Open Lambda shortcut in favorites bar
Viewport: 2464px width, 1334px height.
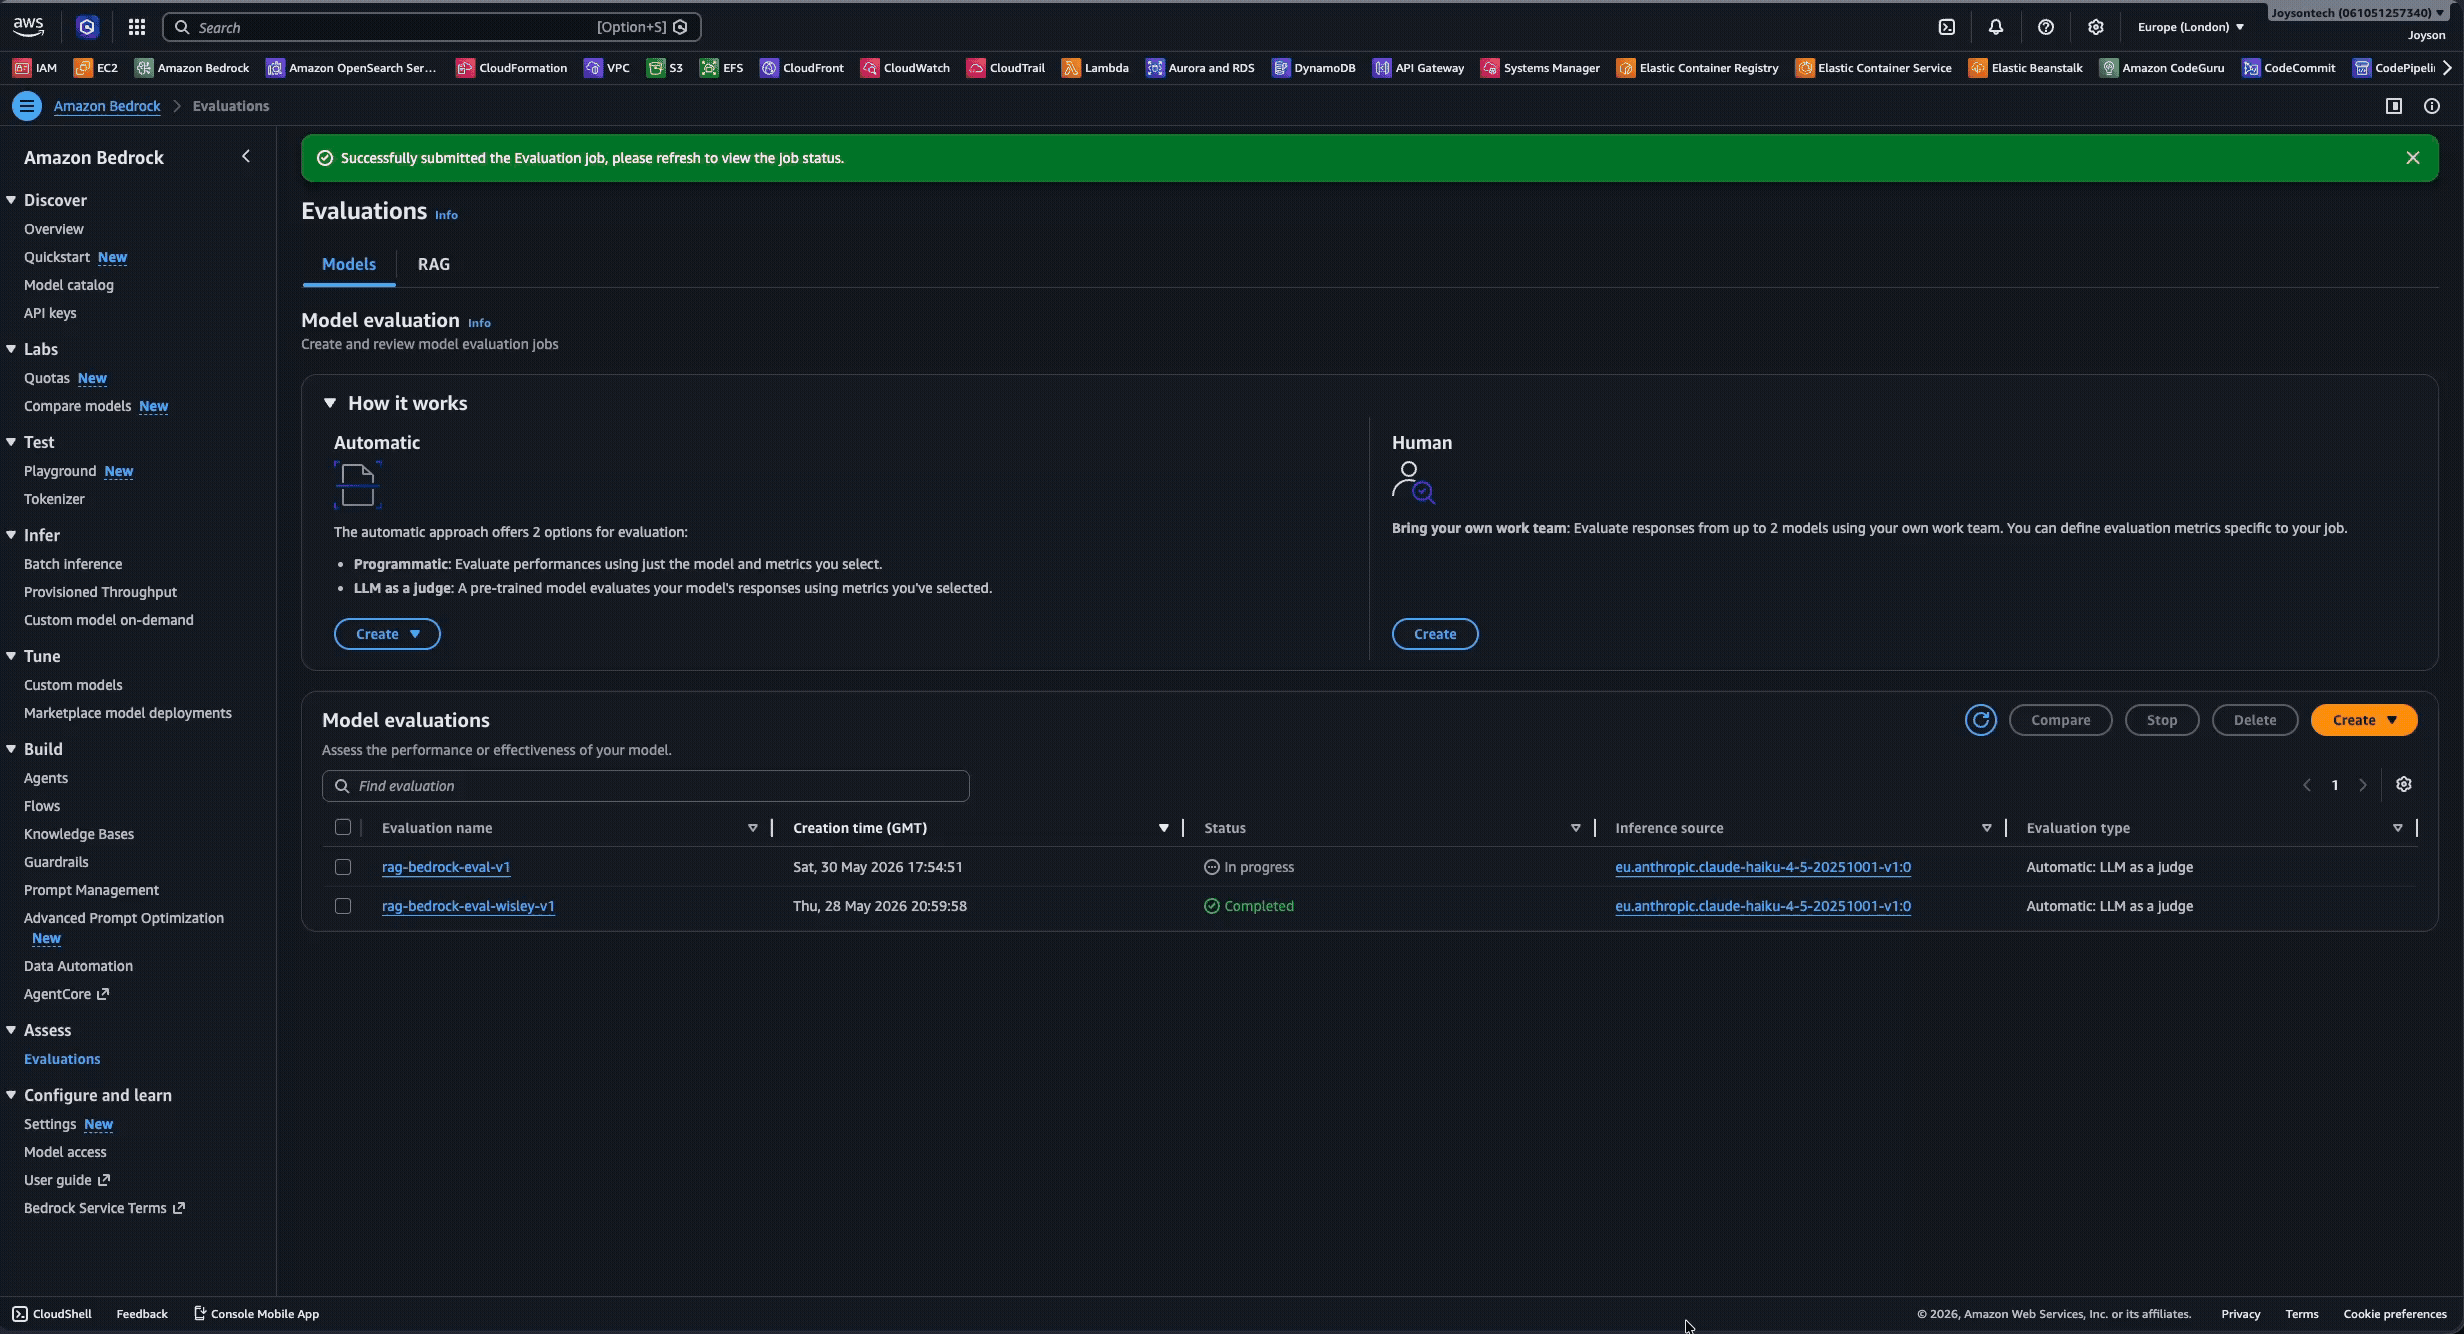coord(1095,68)
